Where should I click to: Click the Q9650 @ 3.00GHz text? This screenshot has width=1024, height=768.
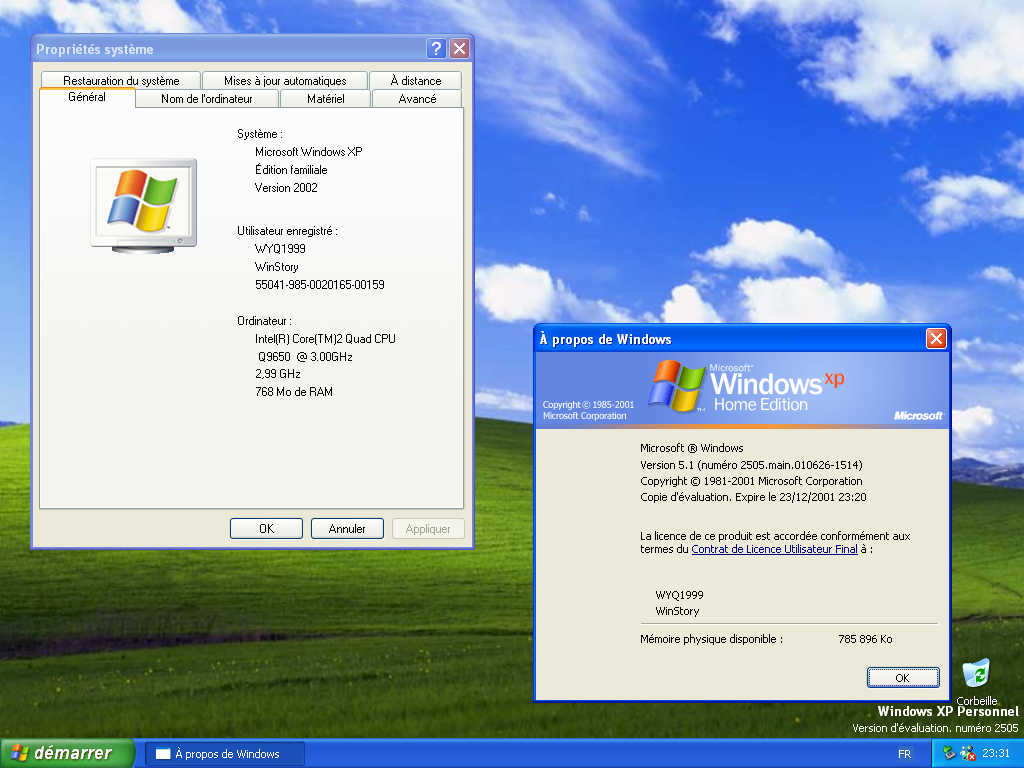pyautogui.click(x=305, y=357)
